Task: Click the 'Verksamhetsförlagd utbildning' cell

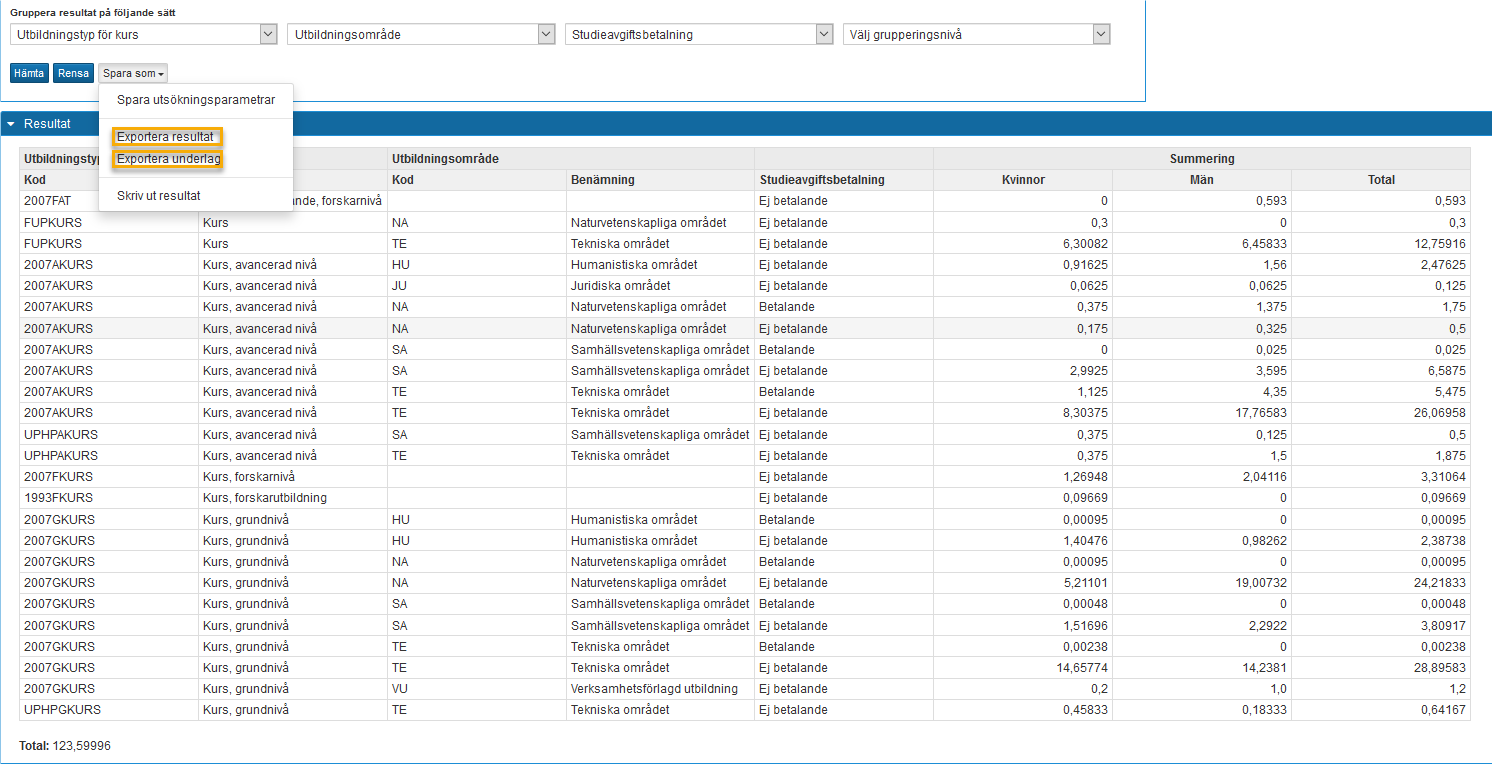Action: click(x=661, y=689)
